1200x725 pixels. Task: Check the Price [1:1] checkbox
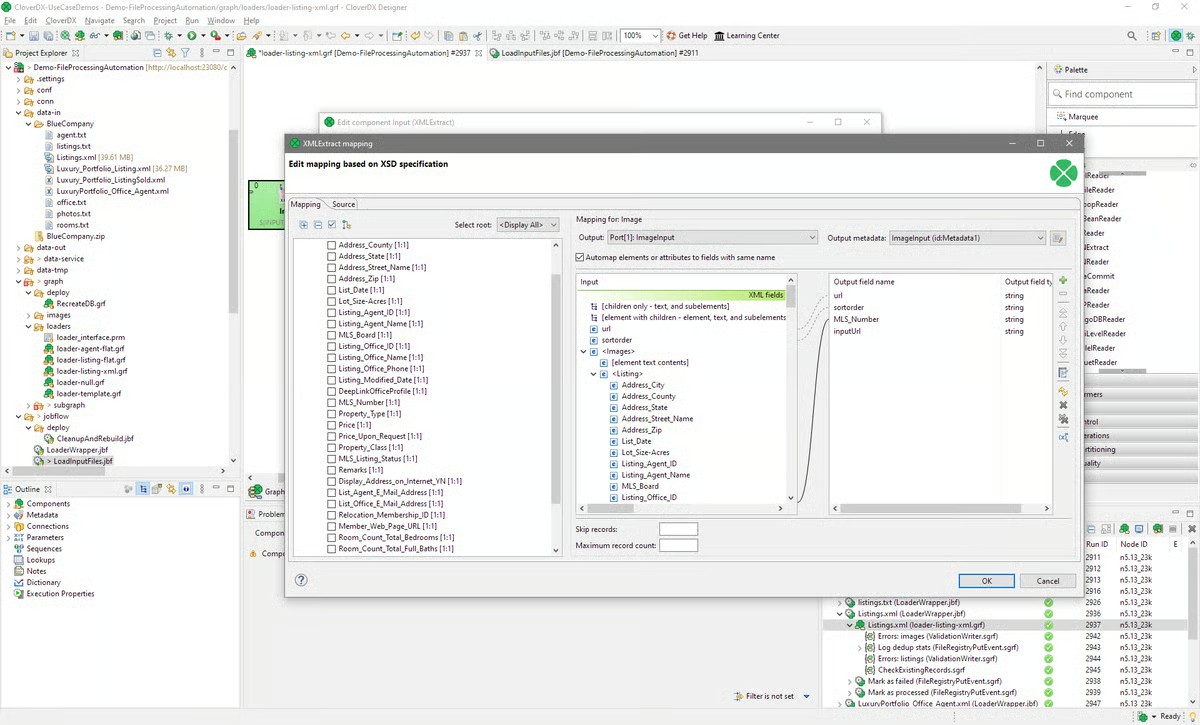[332, 425]
